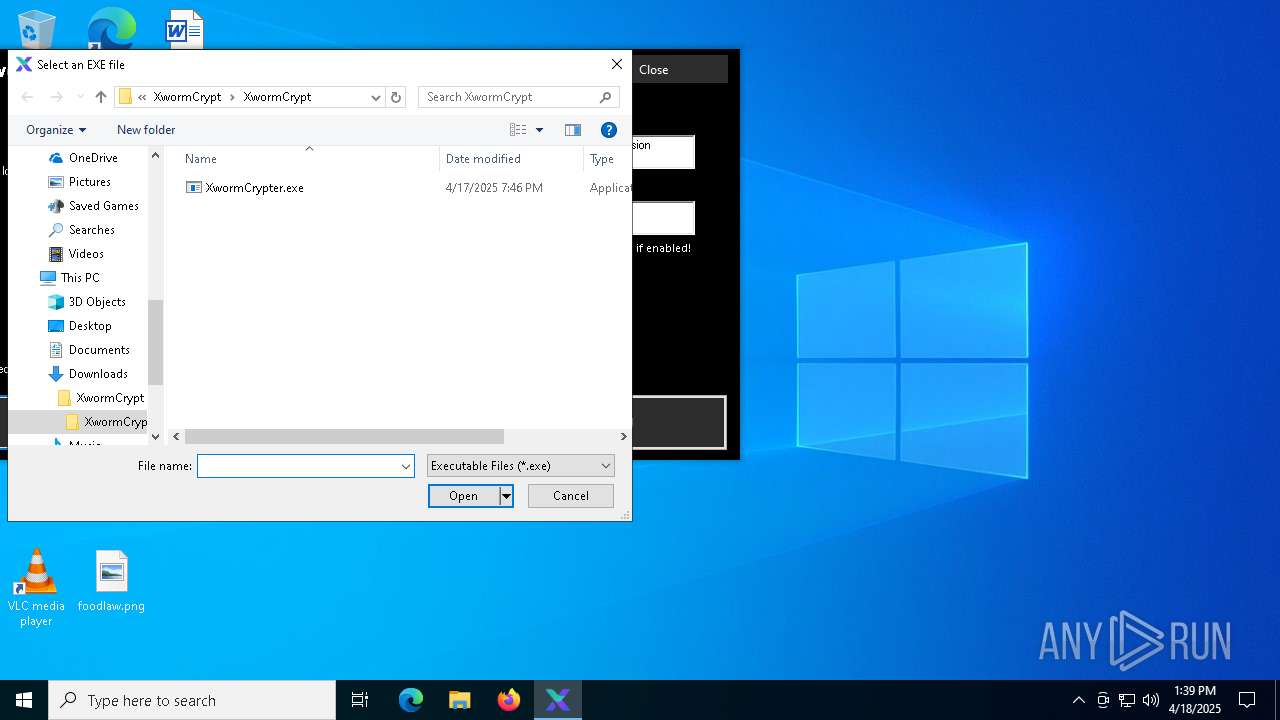Open Task View on taskbar
Viewport: 1280px width, 720px height.
point(360,700)
